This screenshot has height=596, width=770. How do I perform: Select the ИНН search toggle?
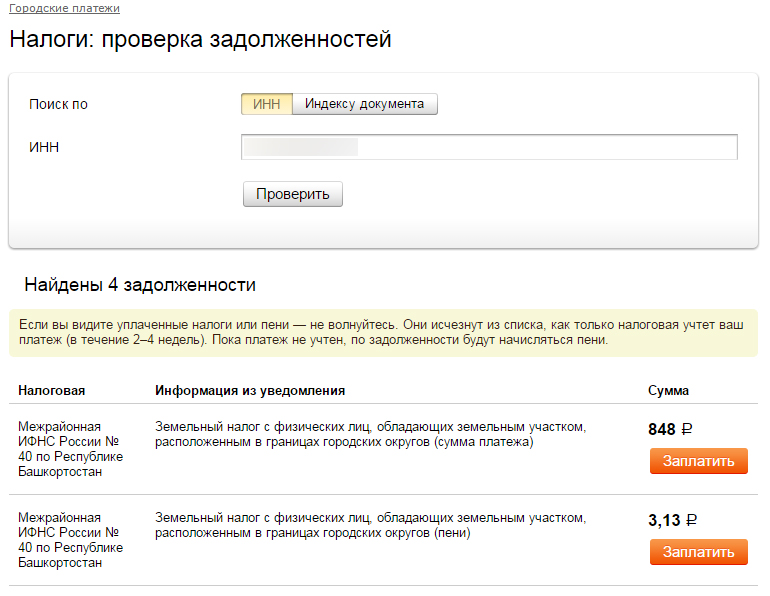267,104
